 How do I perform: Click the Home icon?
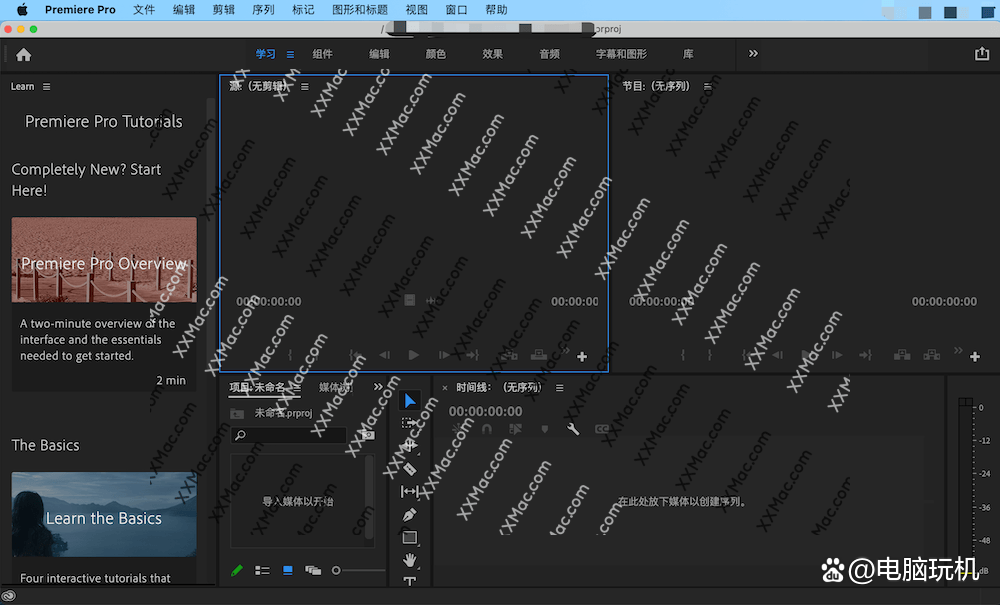coord(24,55)
